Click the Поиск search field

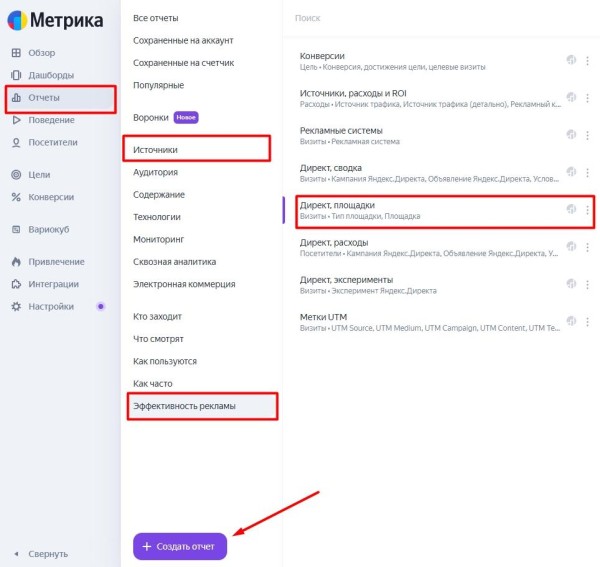point(440,18)
